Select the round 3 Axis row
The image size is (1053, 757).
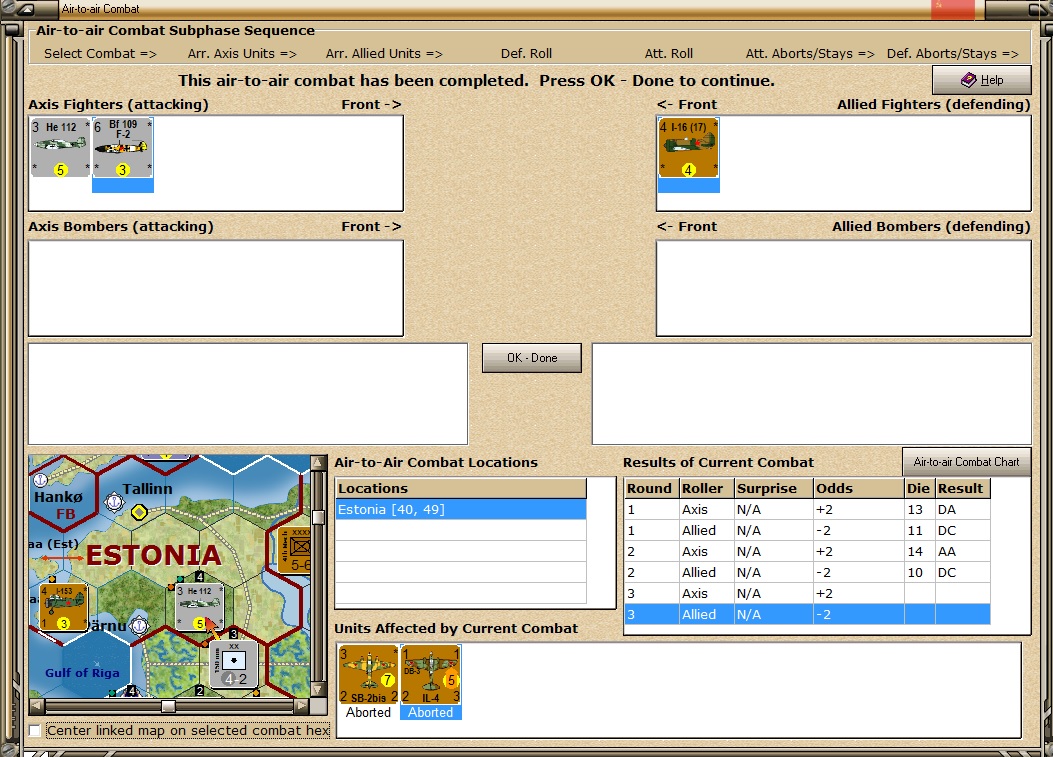[x=807, y=594]
